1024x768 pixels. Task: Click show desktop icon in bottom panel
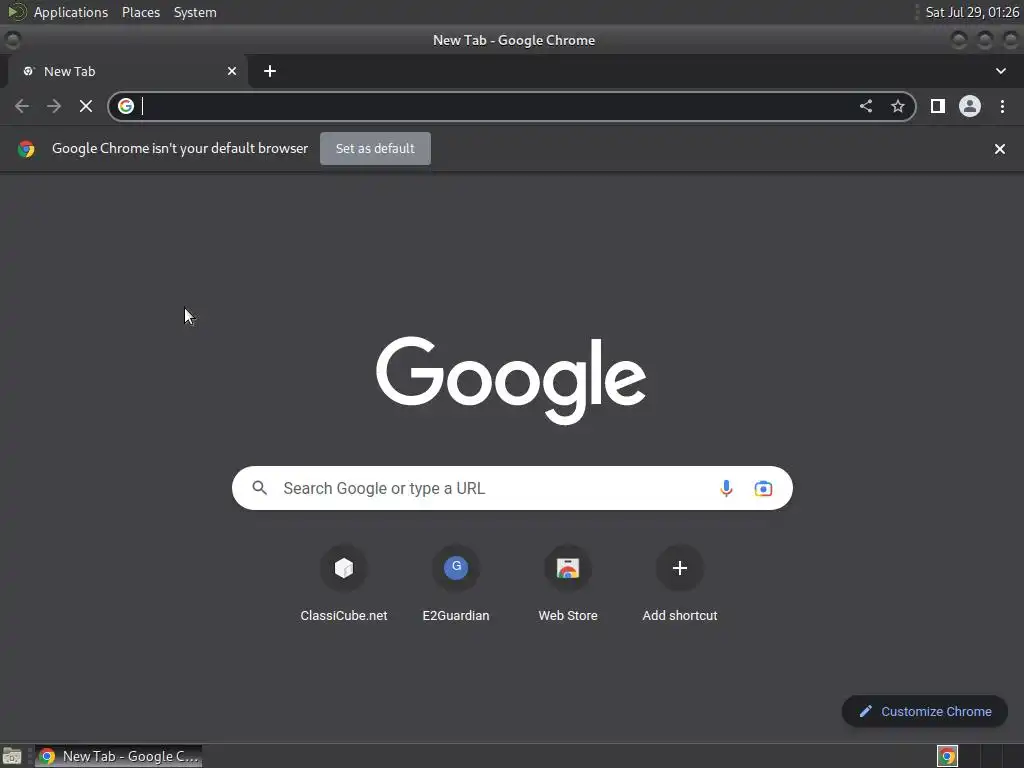12,756
